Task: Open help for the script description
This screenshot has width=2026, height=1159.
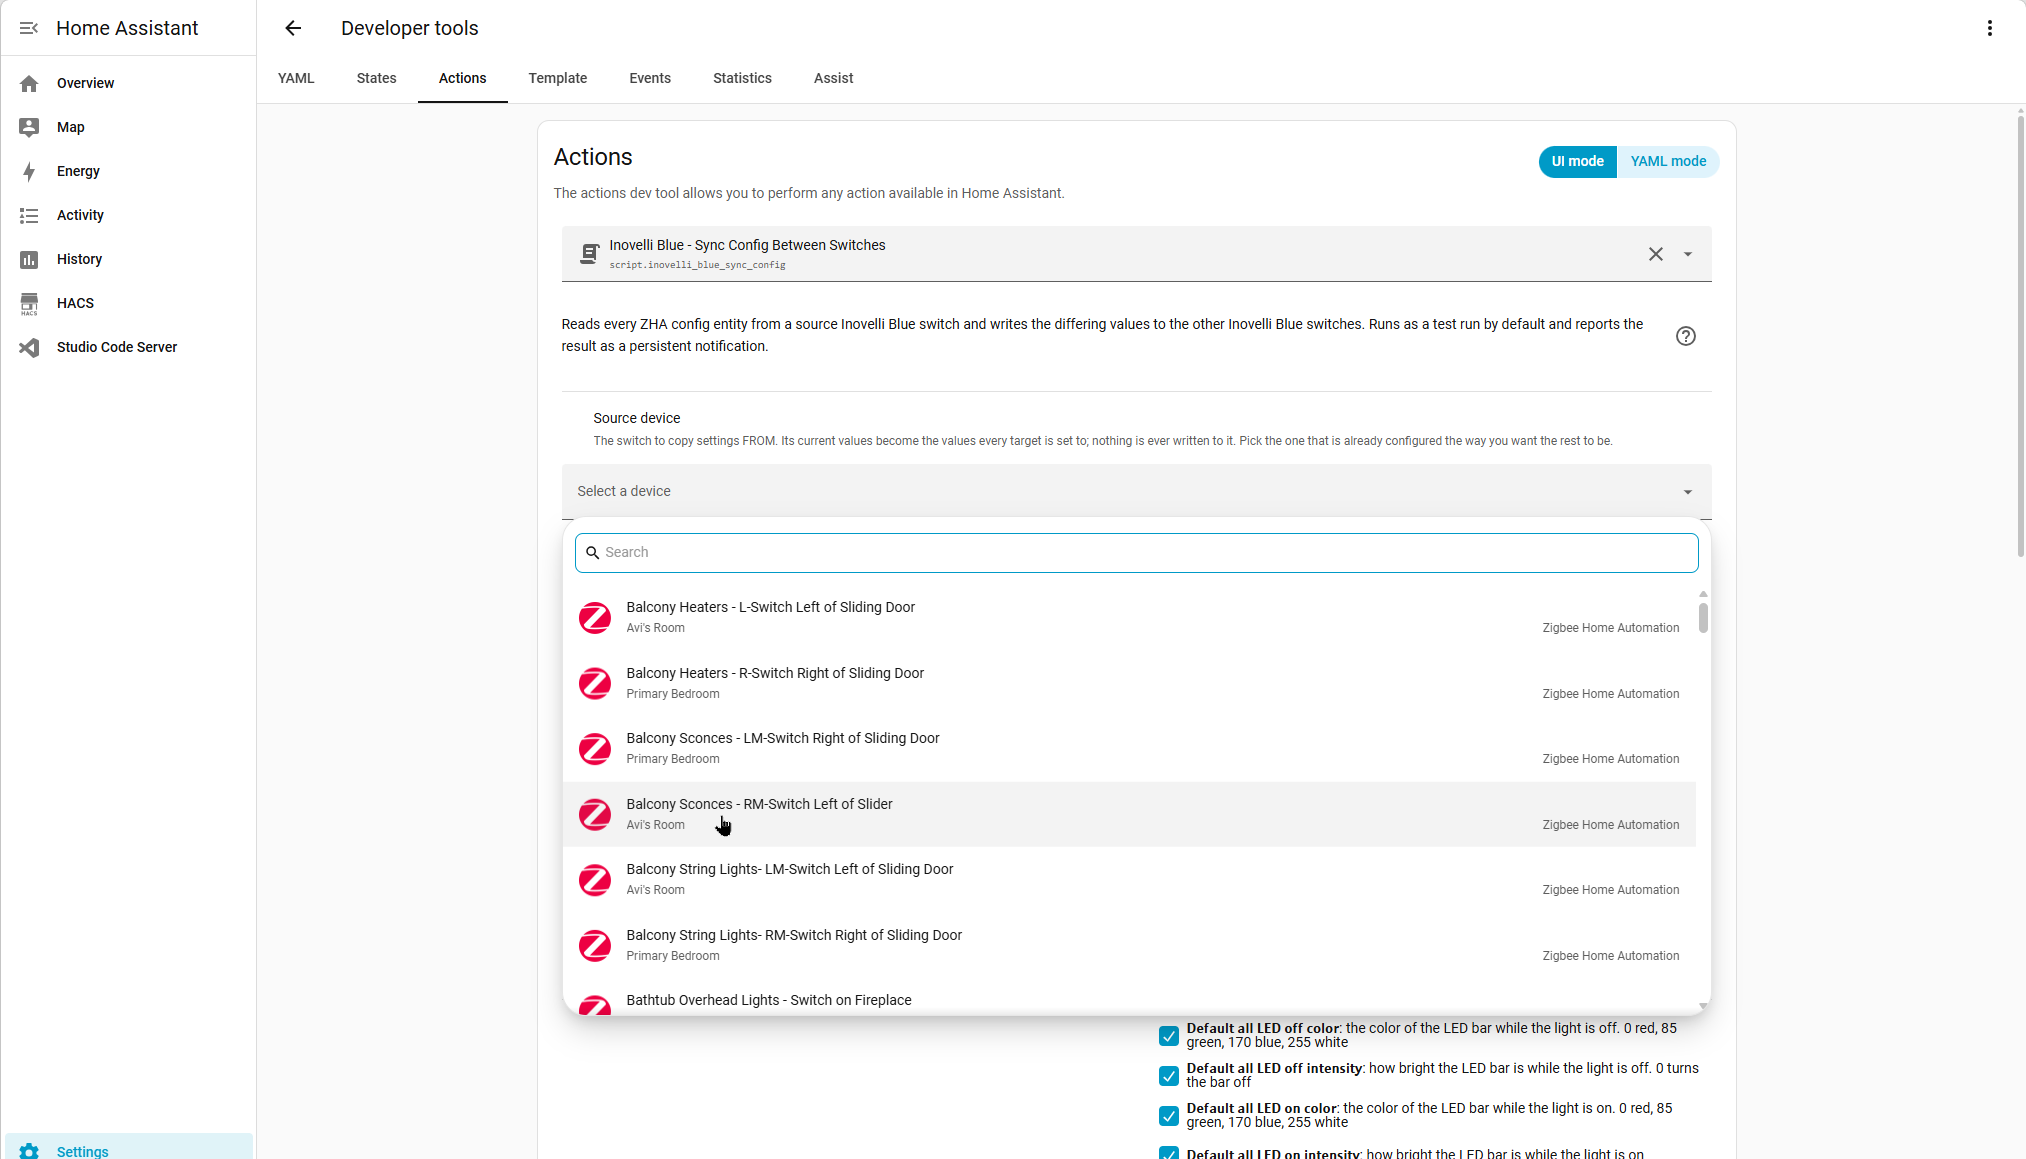Action: [x=1686, y=336]
